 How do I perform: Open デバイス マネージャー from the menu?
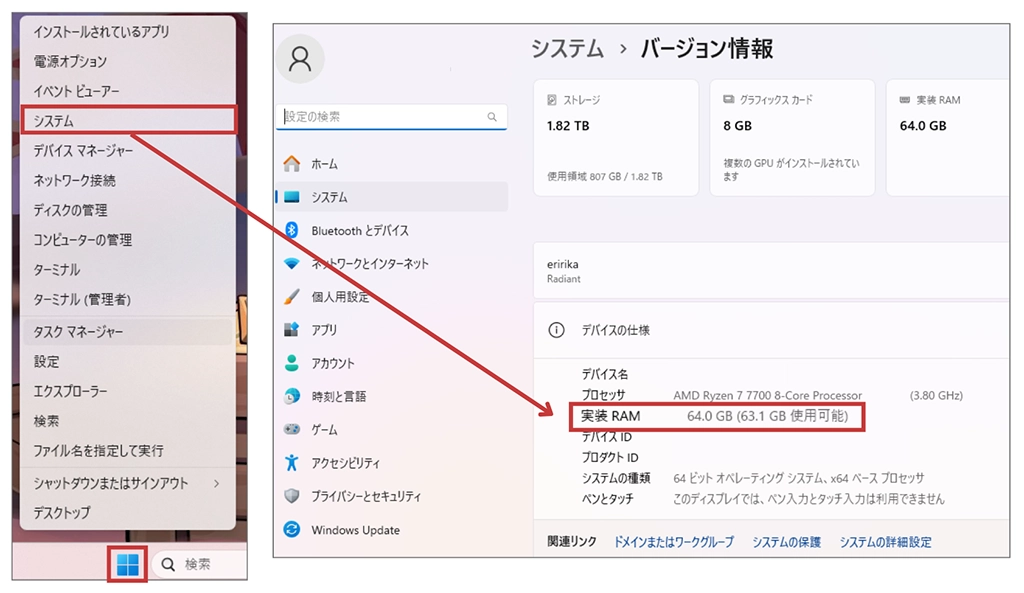point(128,151)
